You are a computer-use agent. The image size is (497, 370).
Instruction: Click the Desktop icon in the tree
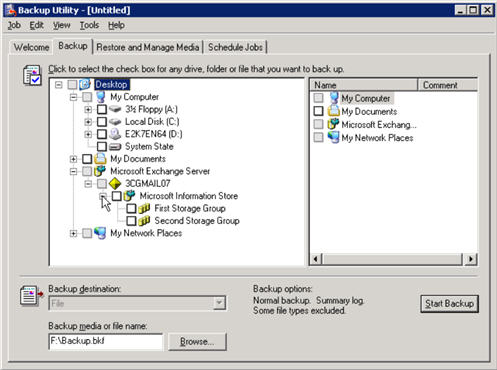click(x=85, y=84)
